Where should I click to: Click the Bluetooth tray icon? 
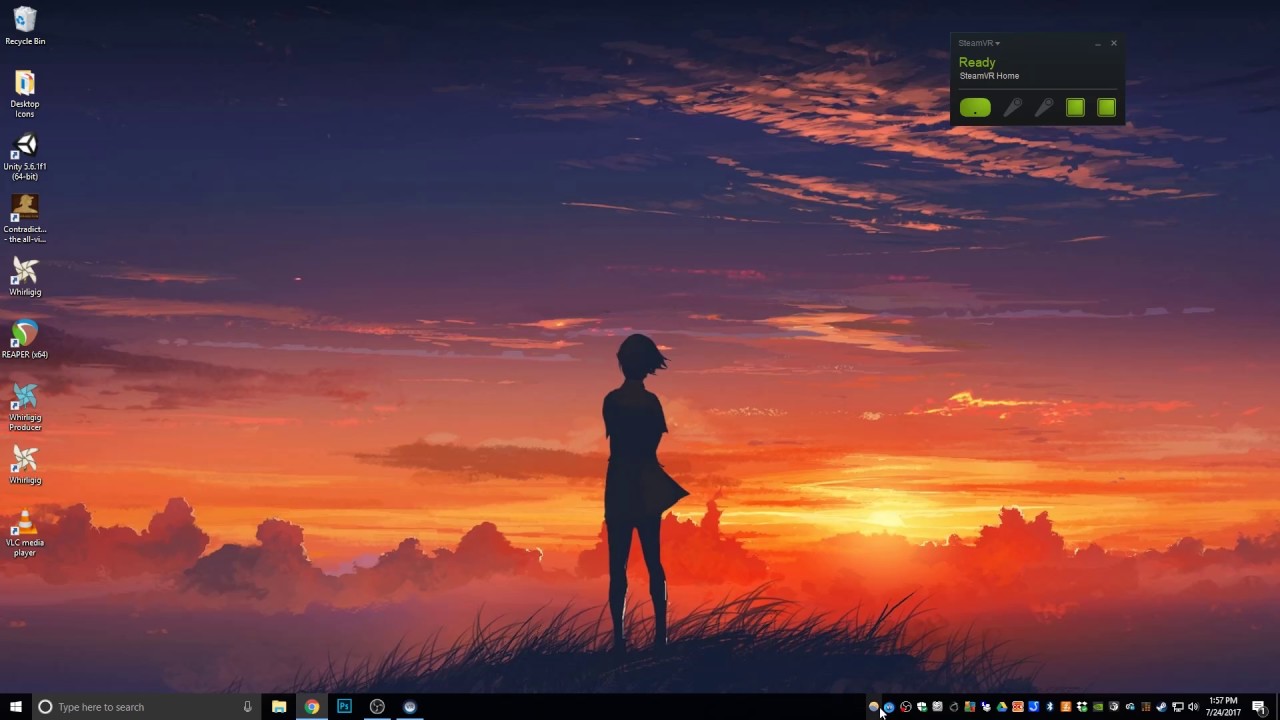point(1049,707)
